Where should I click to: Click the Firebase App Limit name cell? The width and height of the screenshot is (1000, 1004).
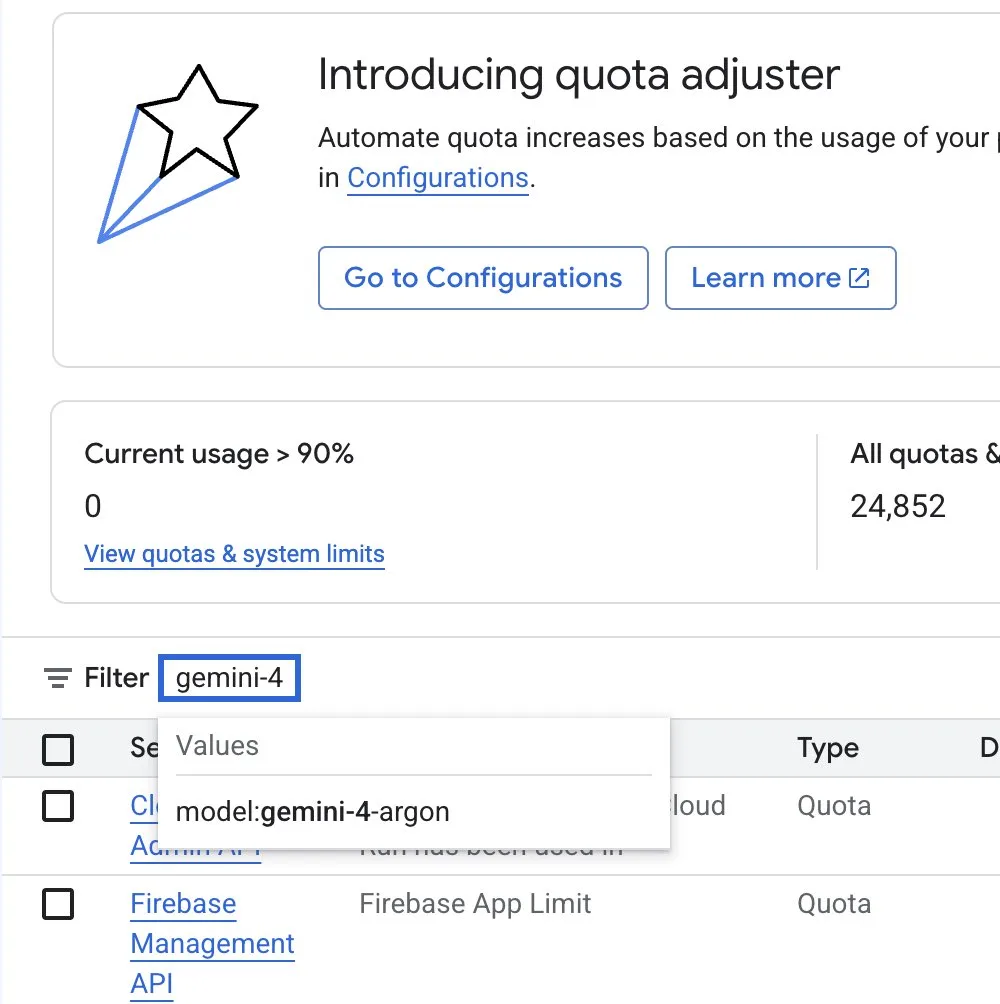point(475,903)
